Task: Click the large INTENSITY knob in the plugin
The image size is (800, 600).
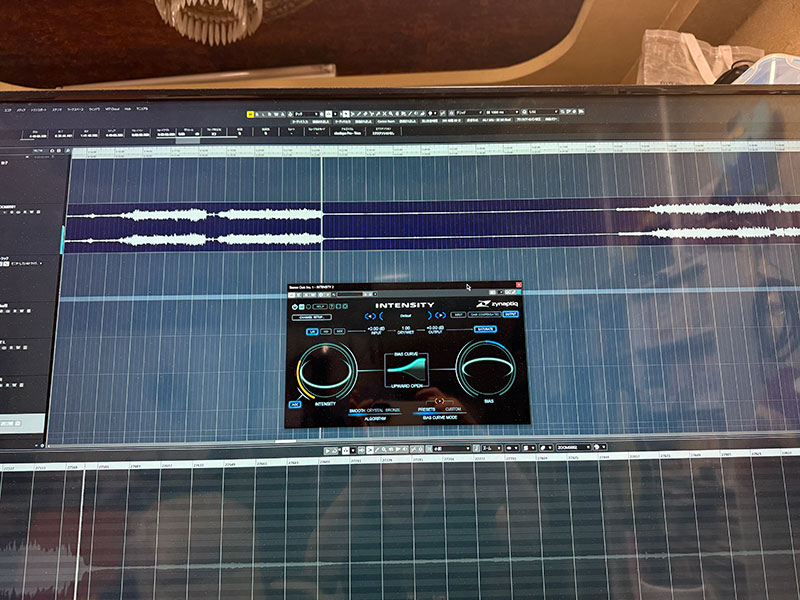Action: 327,370
